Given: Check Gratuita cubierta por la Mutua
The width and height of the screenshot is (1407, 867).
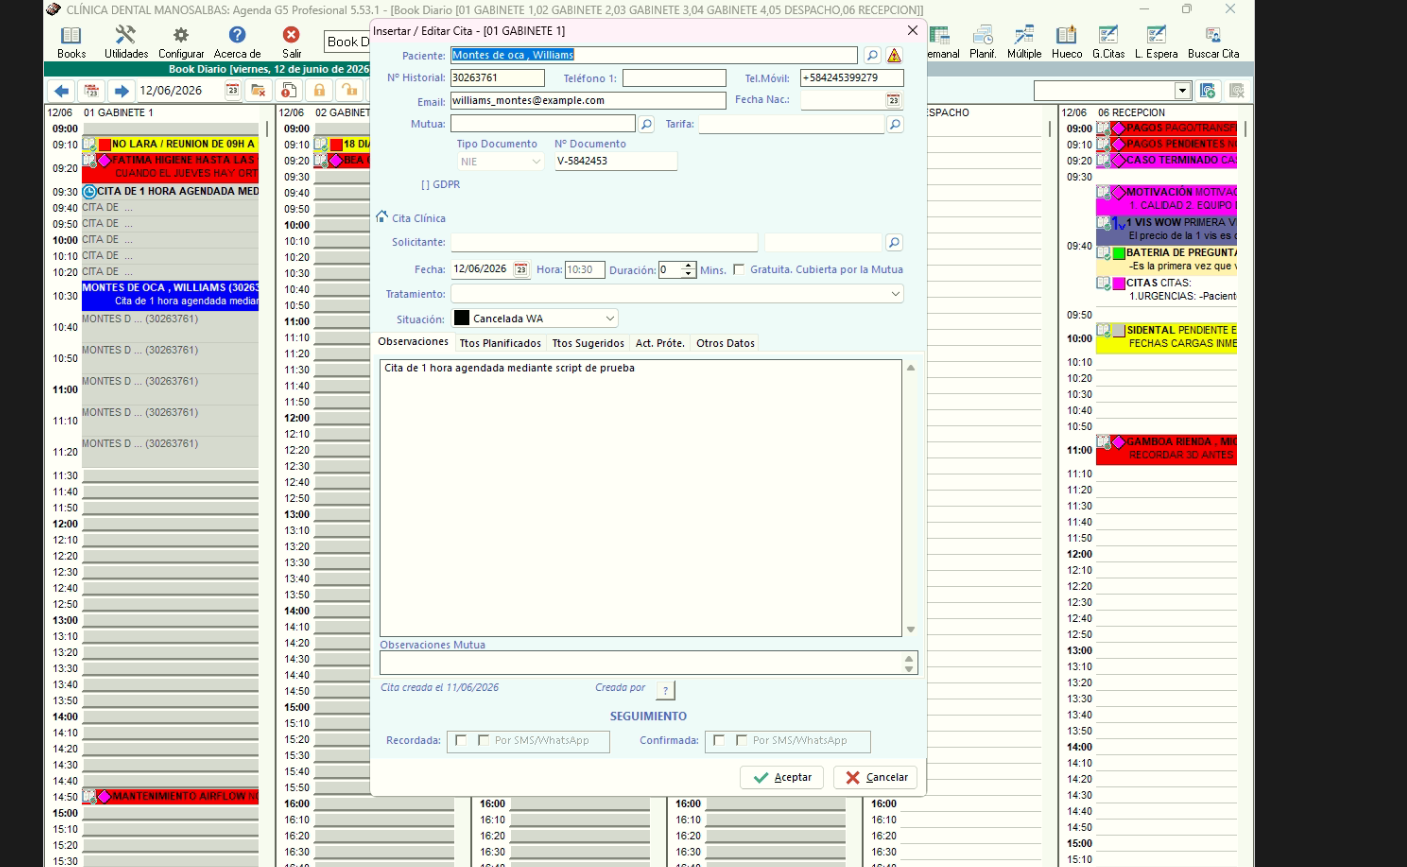Looking at the screenshot, I should coord(739,270).
